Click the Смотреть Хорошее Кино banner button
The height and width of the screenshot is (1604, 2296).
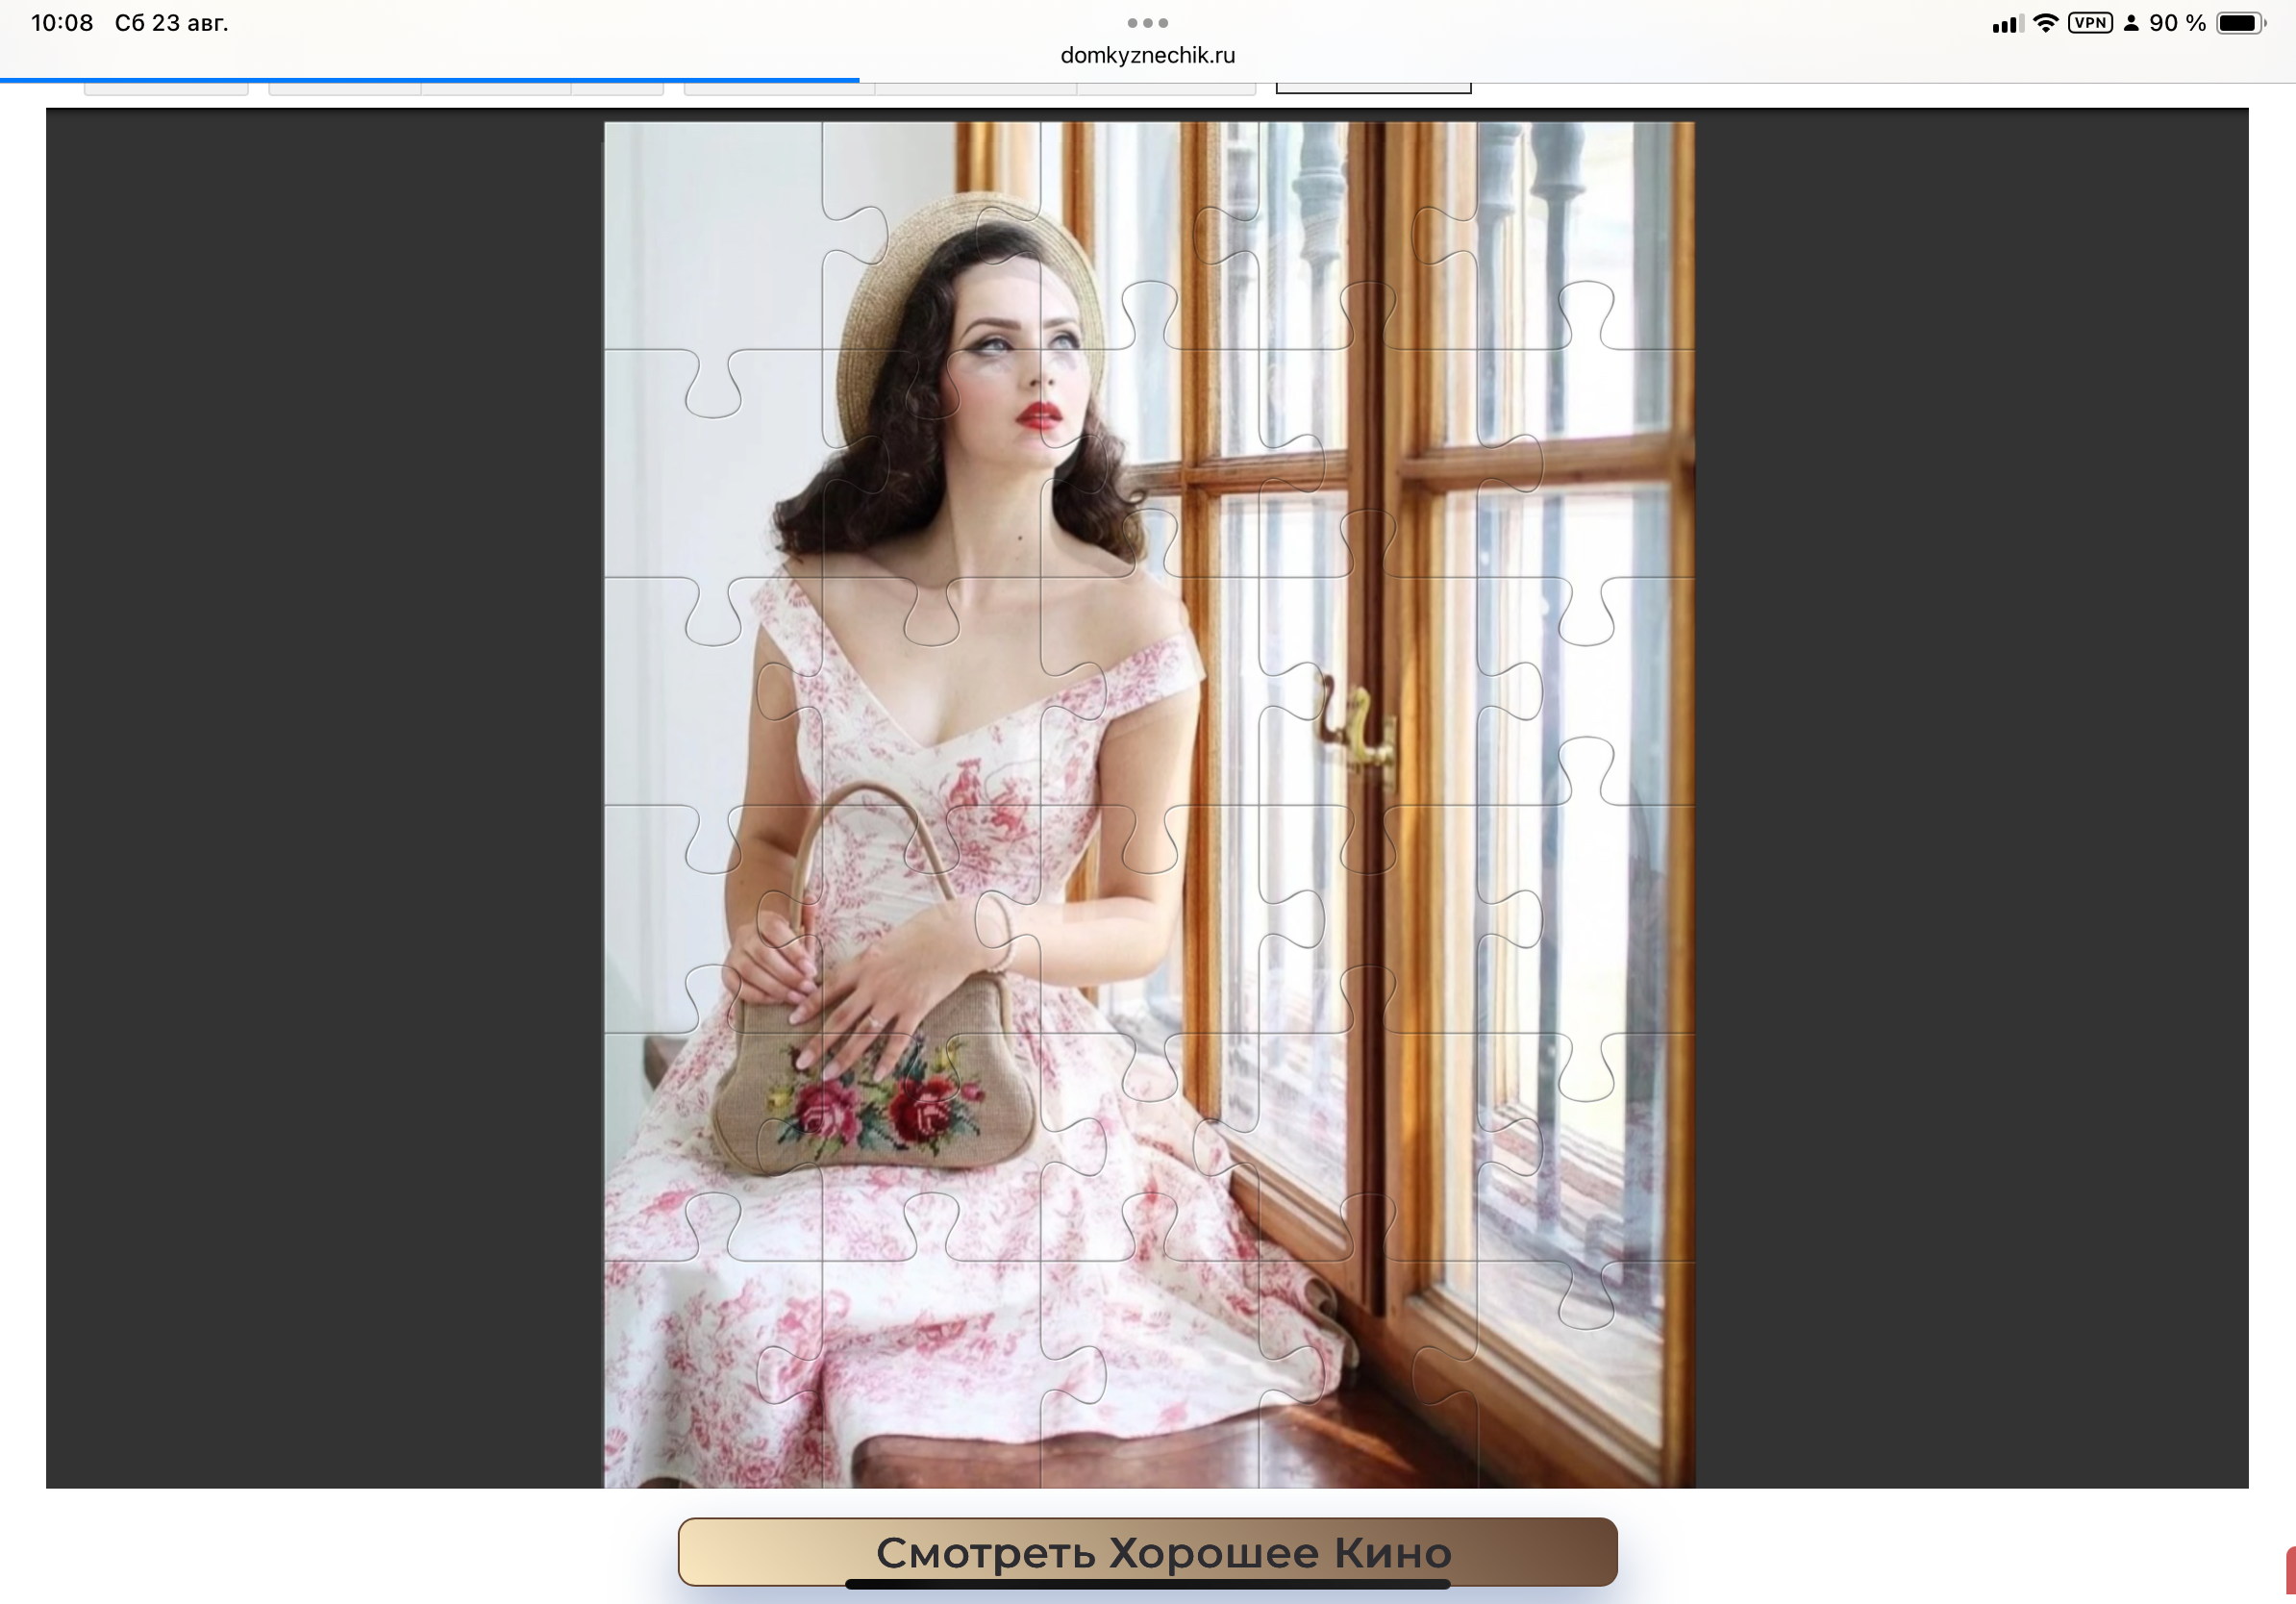coord(1147,1552)
